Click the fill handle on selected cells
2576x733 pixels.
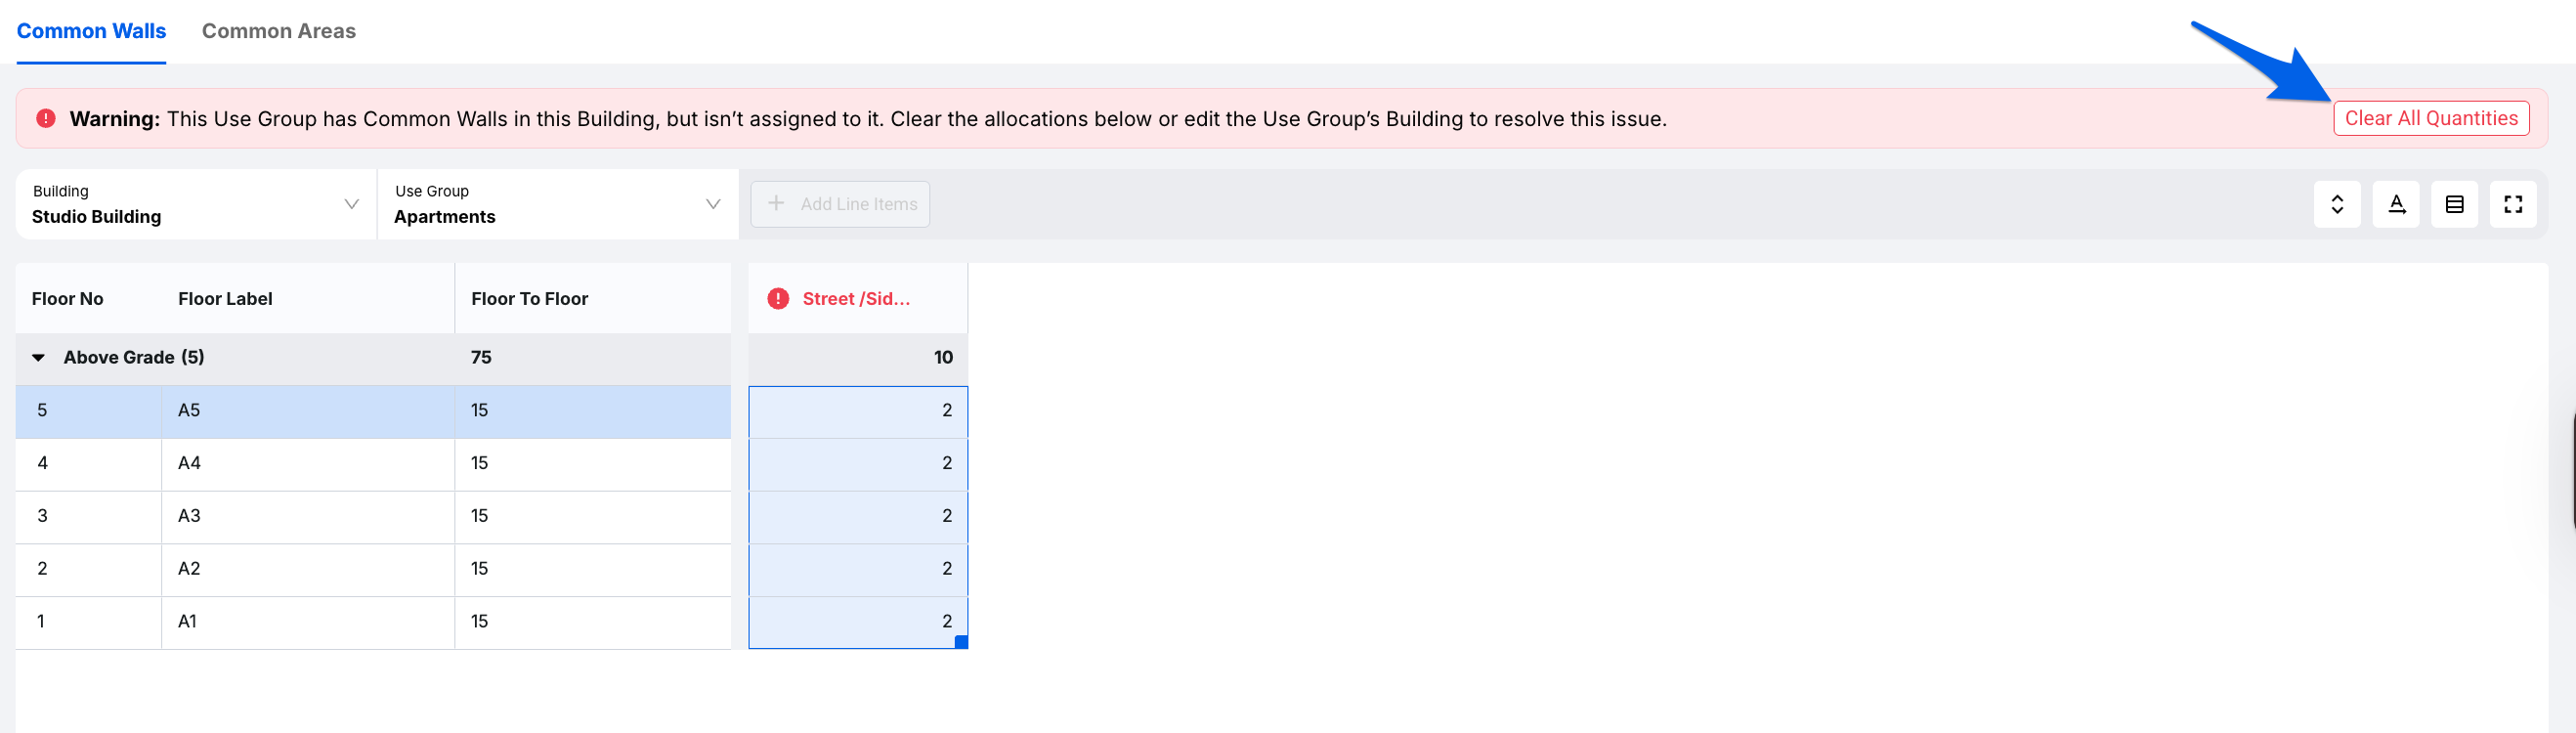pyautogui.click(x=961, y=643)
